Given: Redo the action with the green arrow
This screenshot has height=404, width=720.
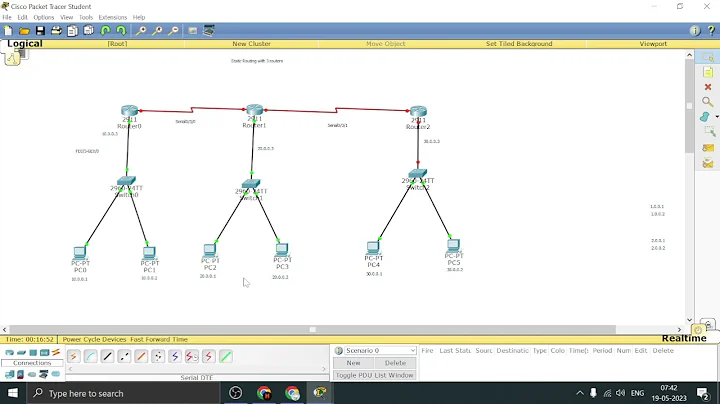Looking at the screenshot, I should point(121,31).
